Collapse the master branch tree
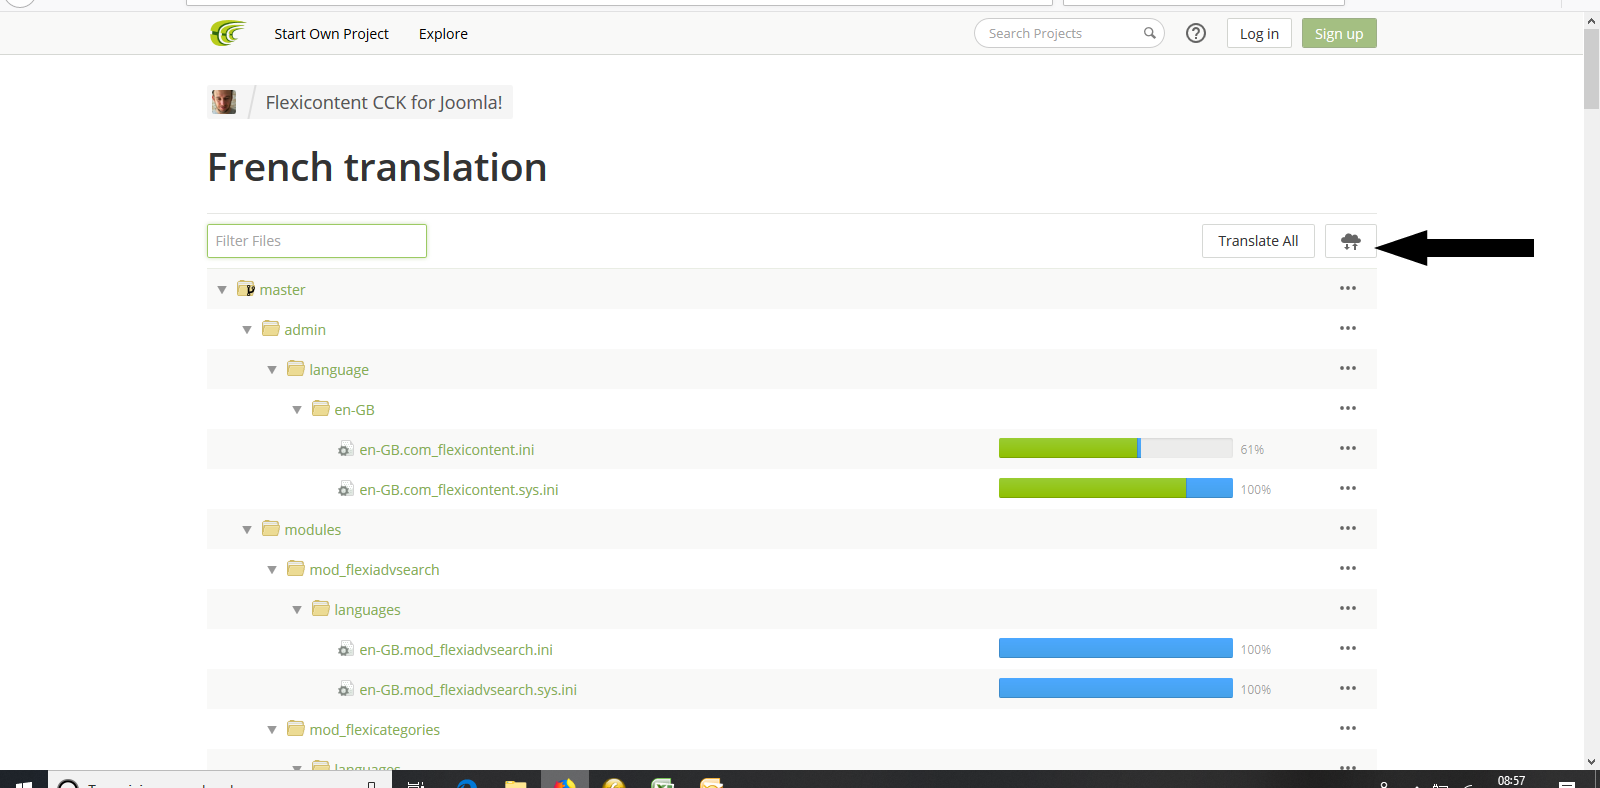Screen dimensions: 1600x788 222,290
